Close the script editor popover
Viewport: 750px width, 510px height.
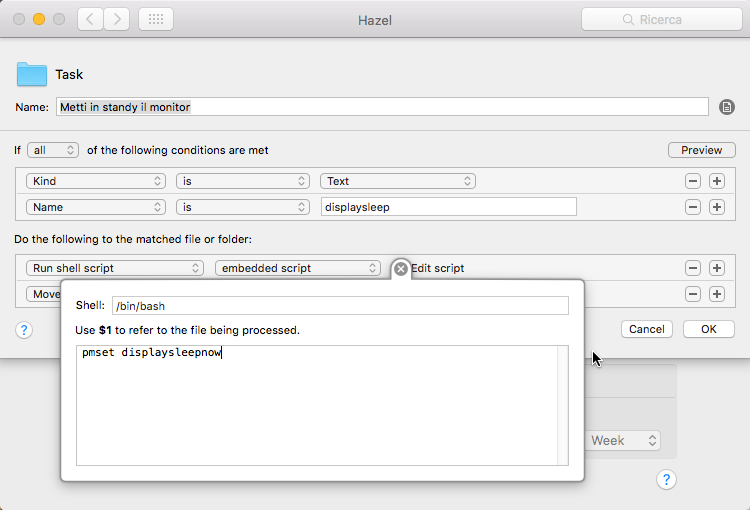[401, 269]
